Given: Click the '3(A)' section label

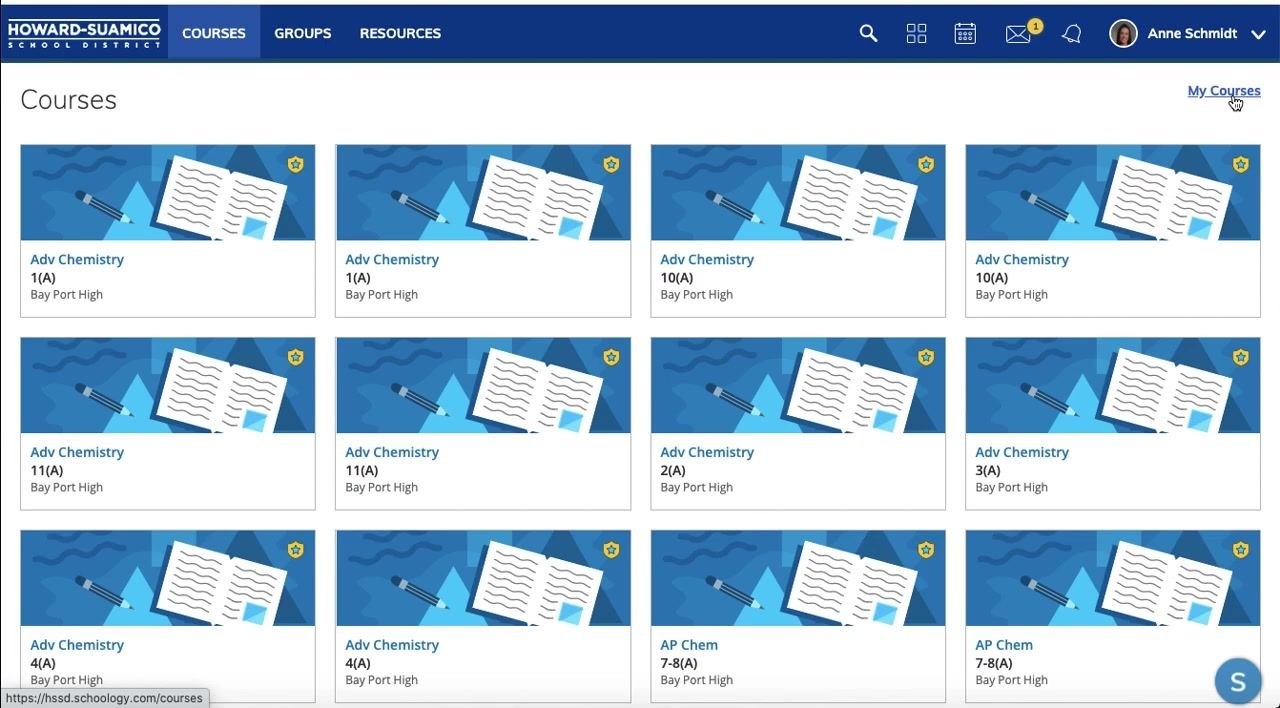Looking at the screenshot, I should click(x=988, y=470).
